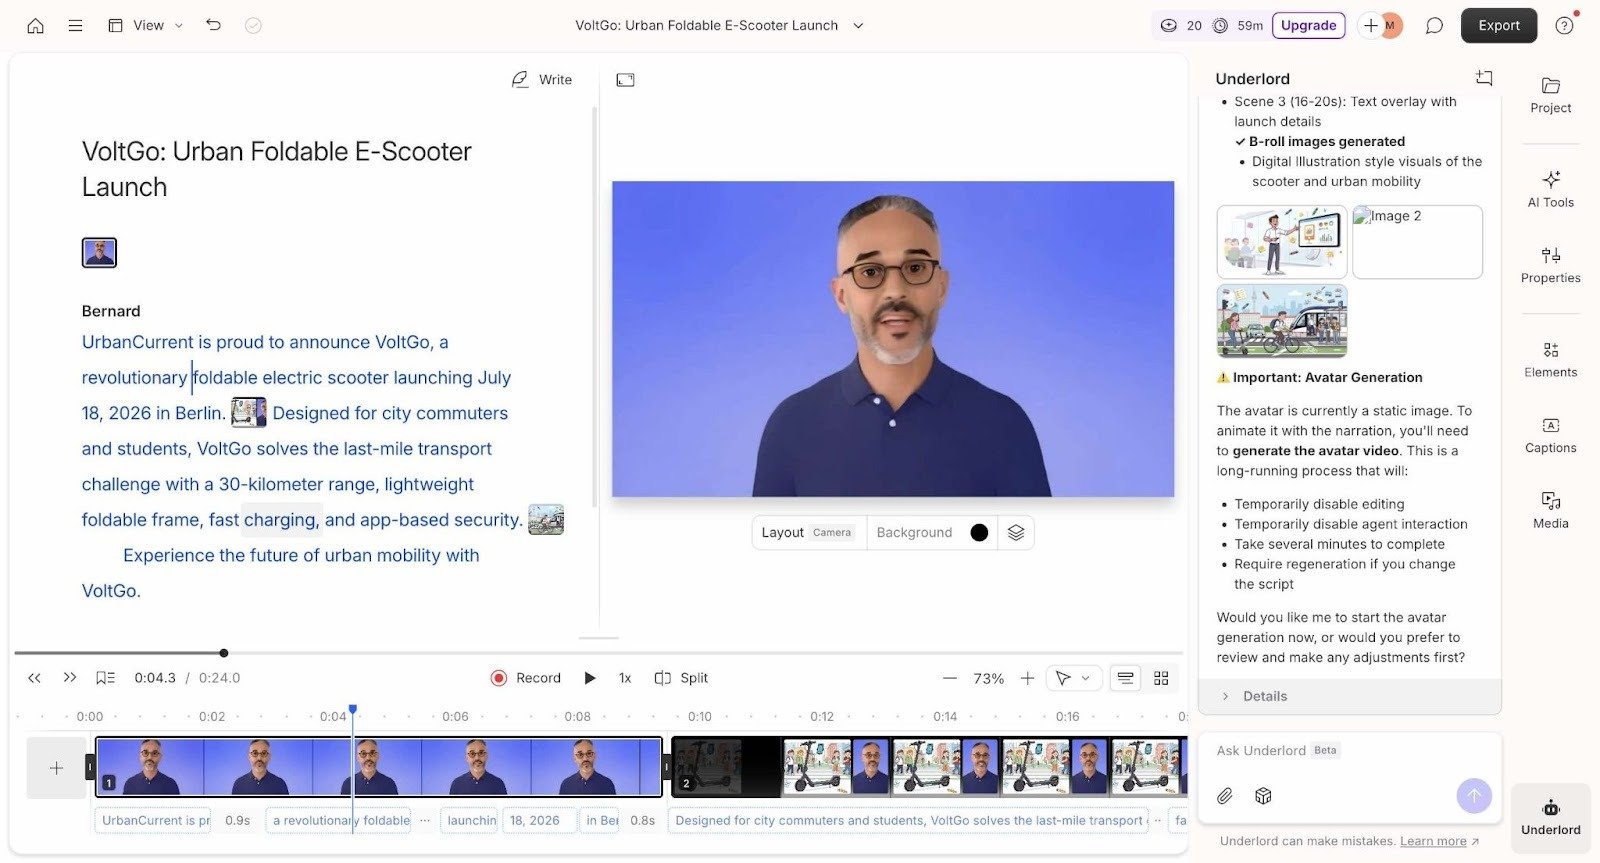1600x863 pixels.
Task: Click the Upgrade button
Action: coord(1308,26)
